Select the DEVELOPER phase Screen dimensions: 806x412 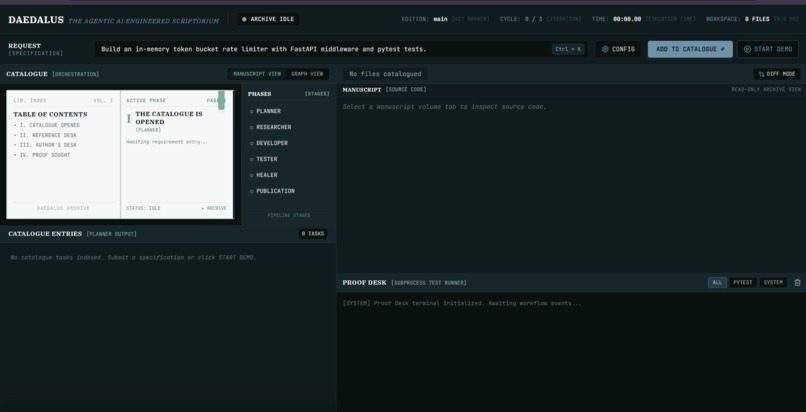coord(269,143)
